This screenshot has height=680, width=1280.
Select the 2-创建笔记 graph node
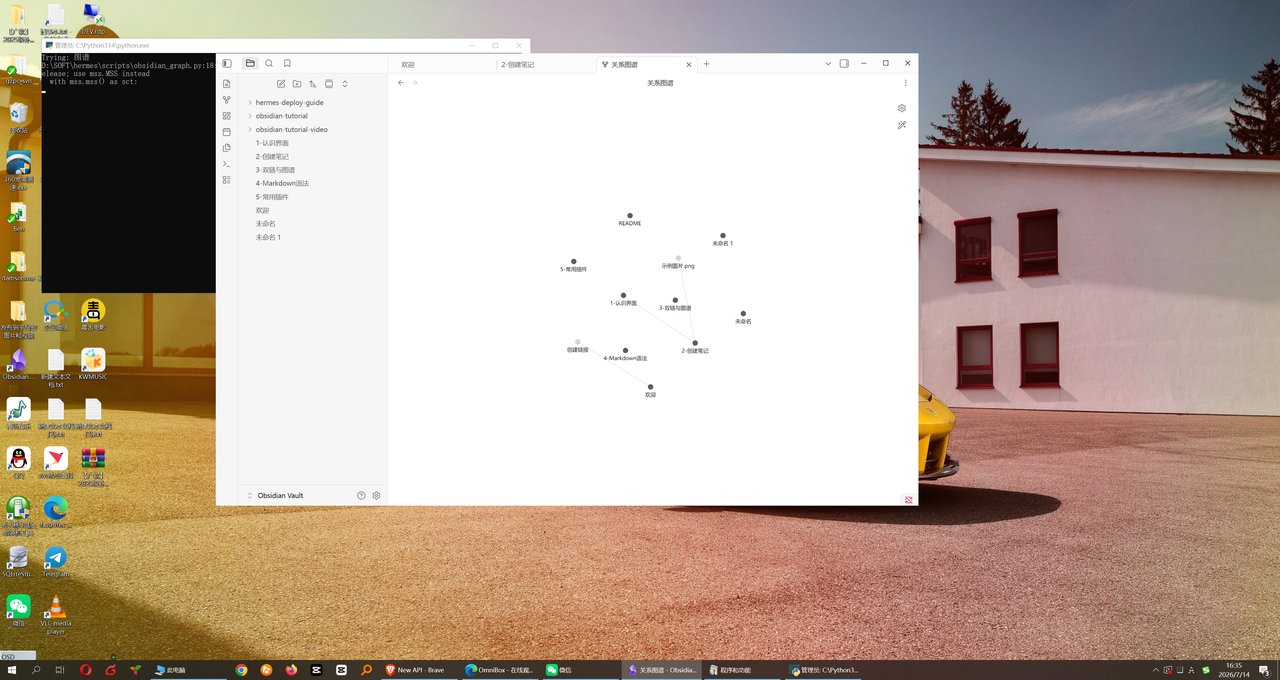coord(695,343)
